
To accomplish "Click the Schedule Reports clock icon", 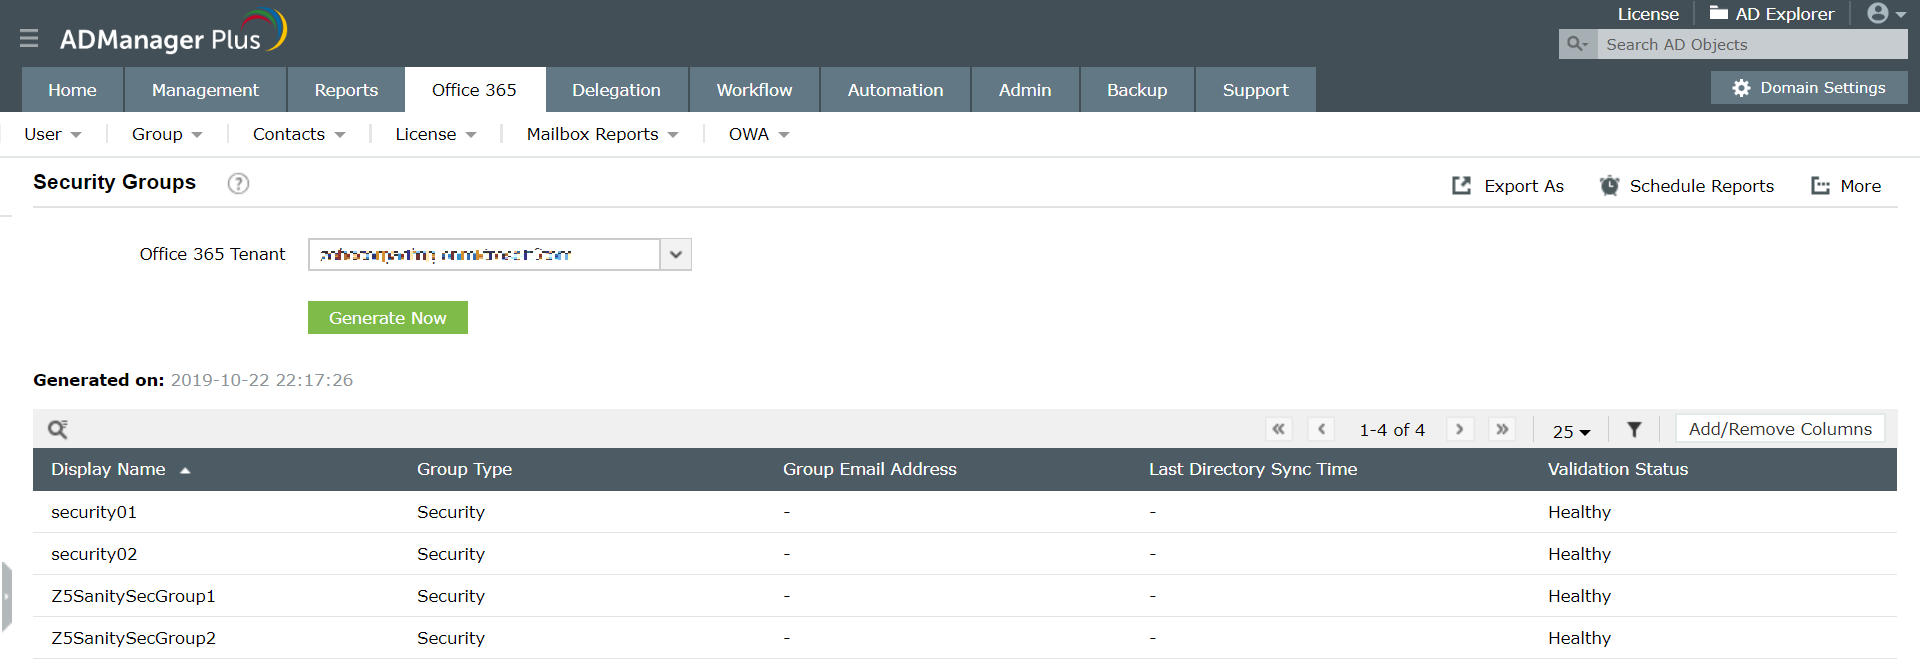I will [x=1609, y=186].
